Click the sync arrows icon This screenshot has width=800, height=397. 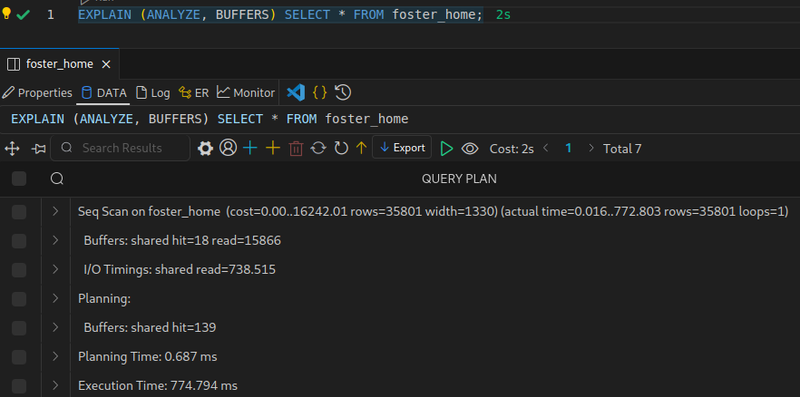pos(318,148)
